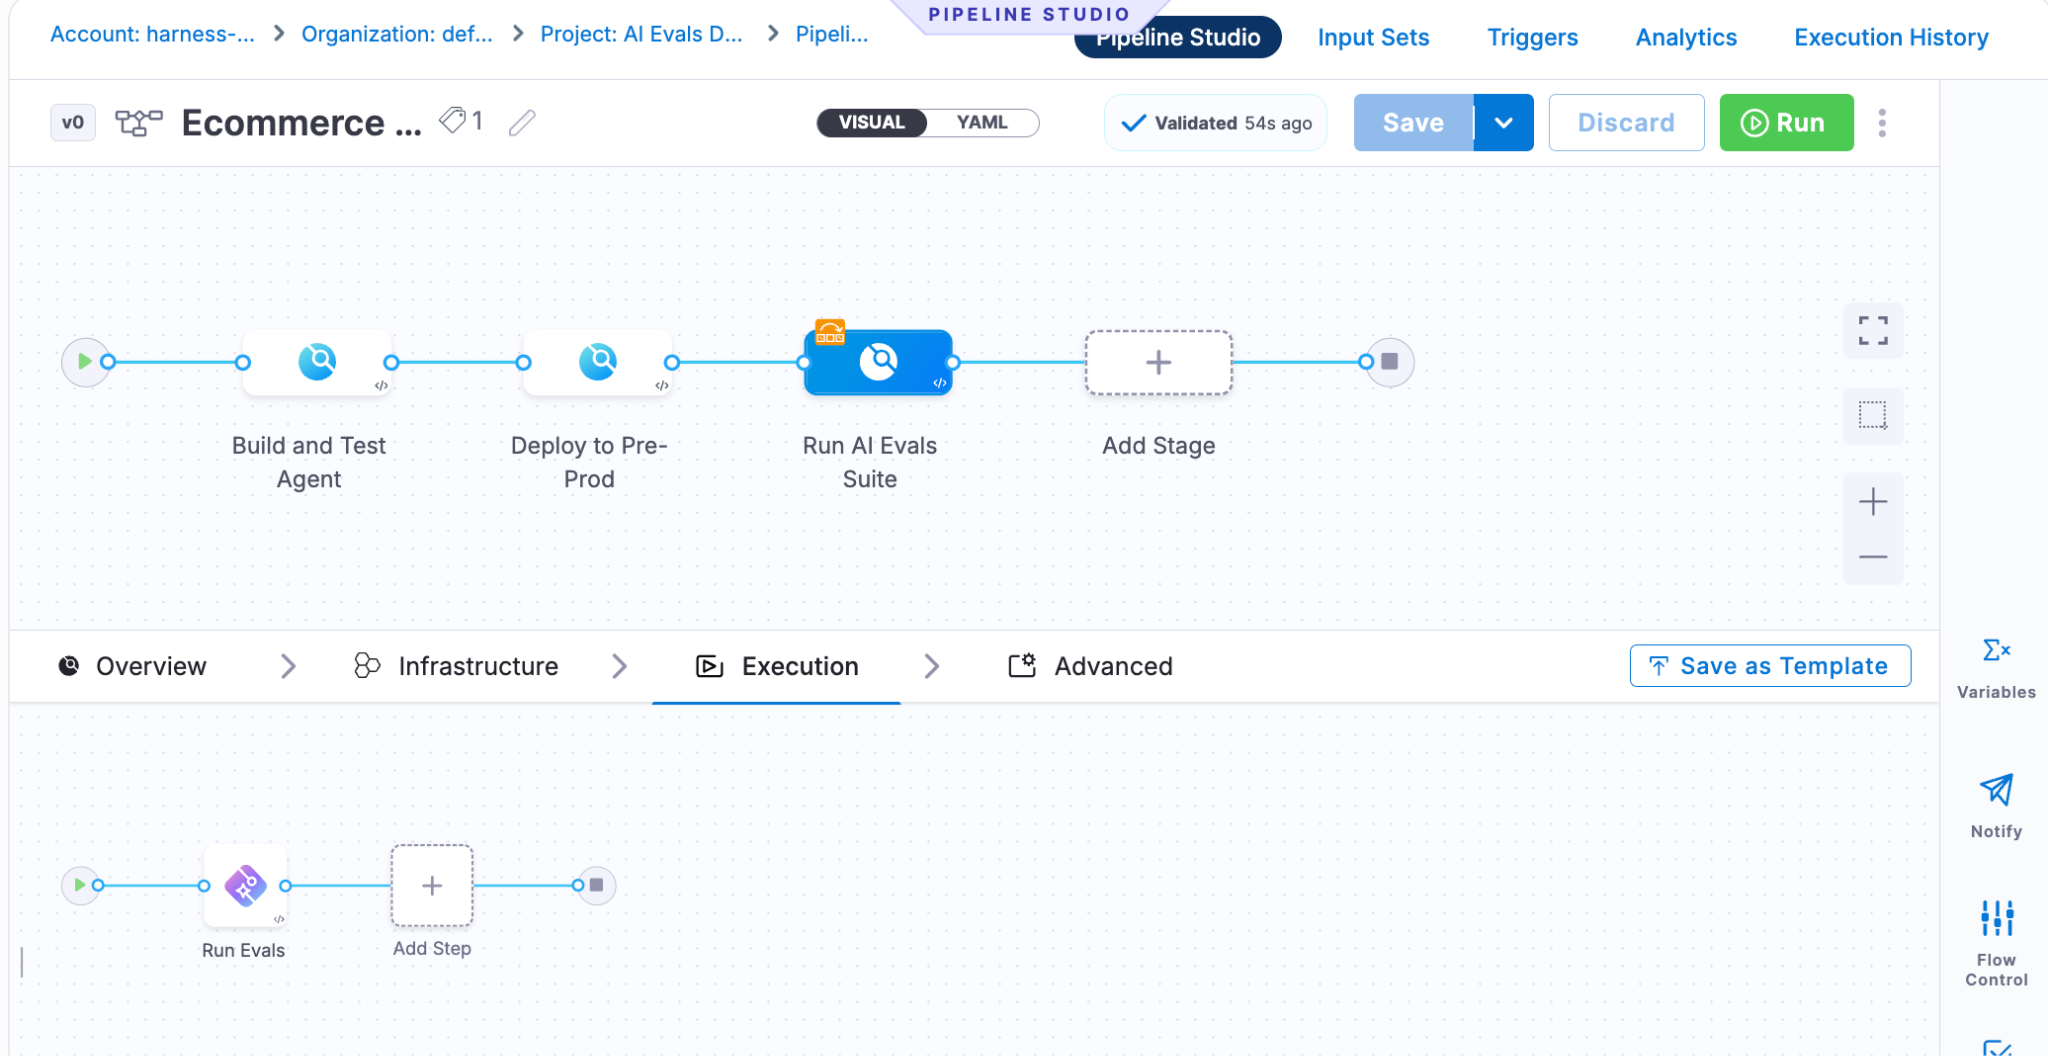The height and width of the screenshot is (1056, 2048).
Task: Open the Account breadcrumb link
Action: tap(152, 34)
